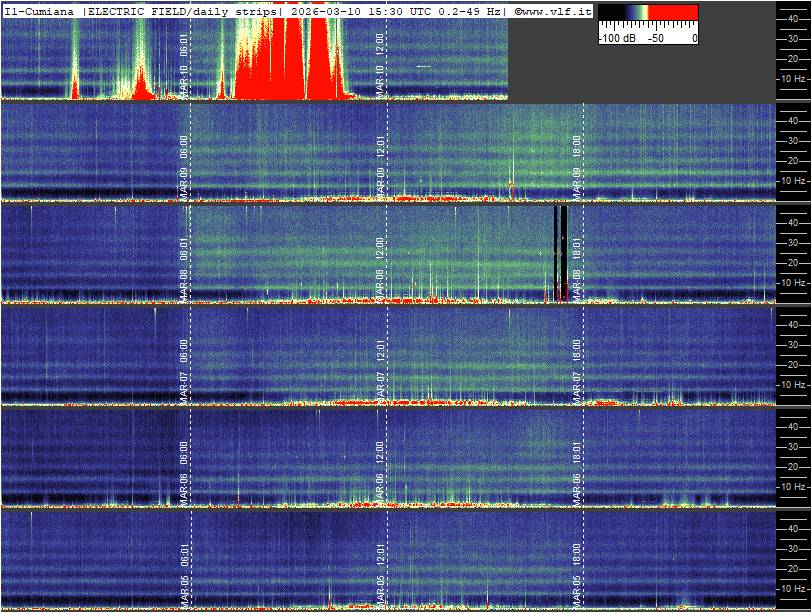Click the 10 Hz axis label on top strip
812x613 pixels.
[x=793, y=78]
